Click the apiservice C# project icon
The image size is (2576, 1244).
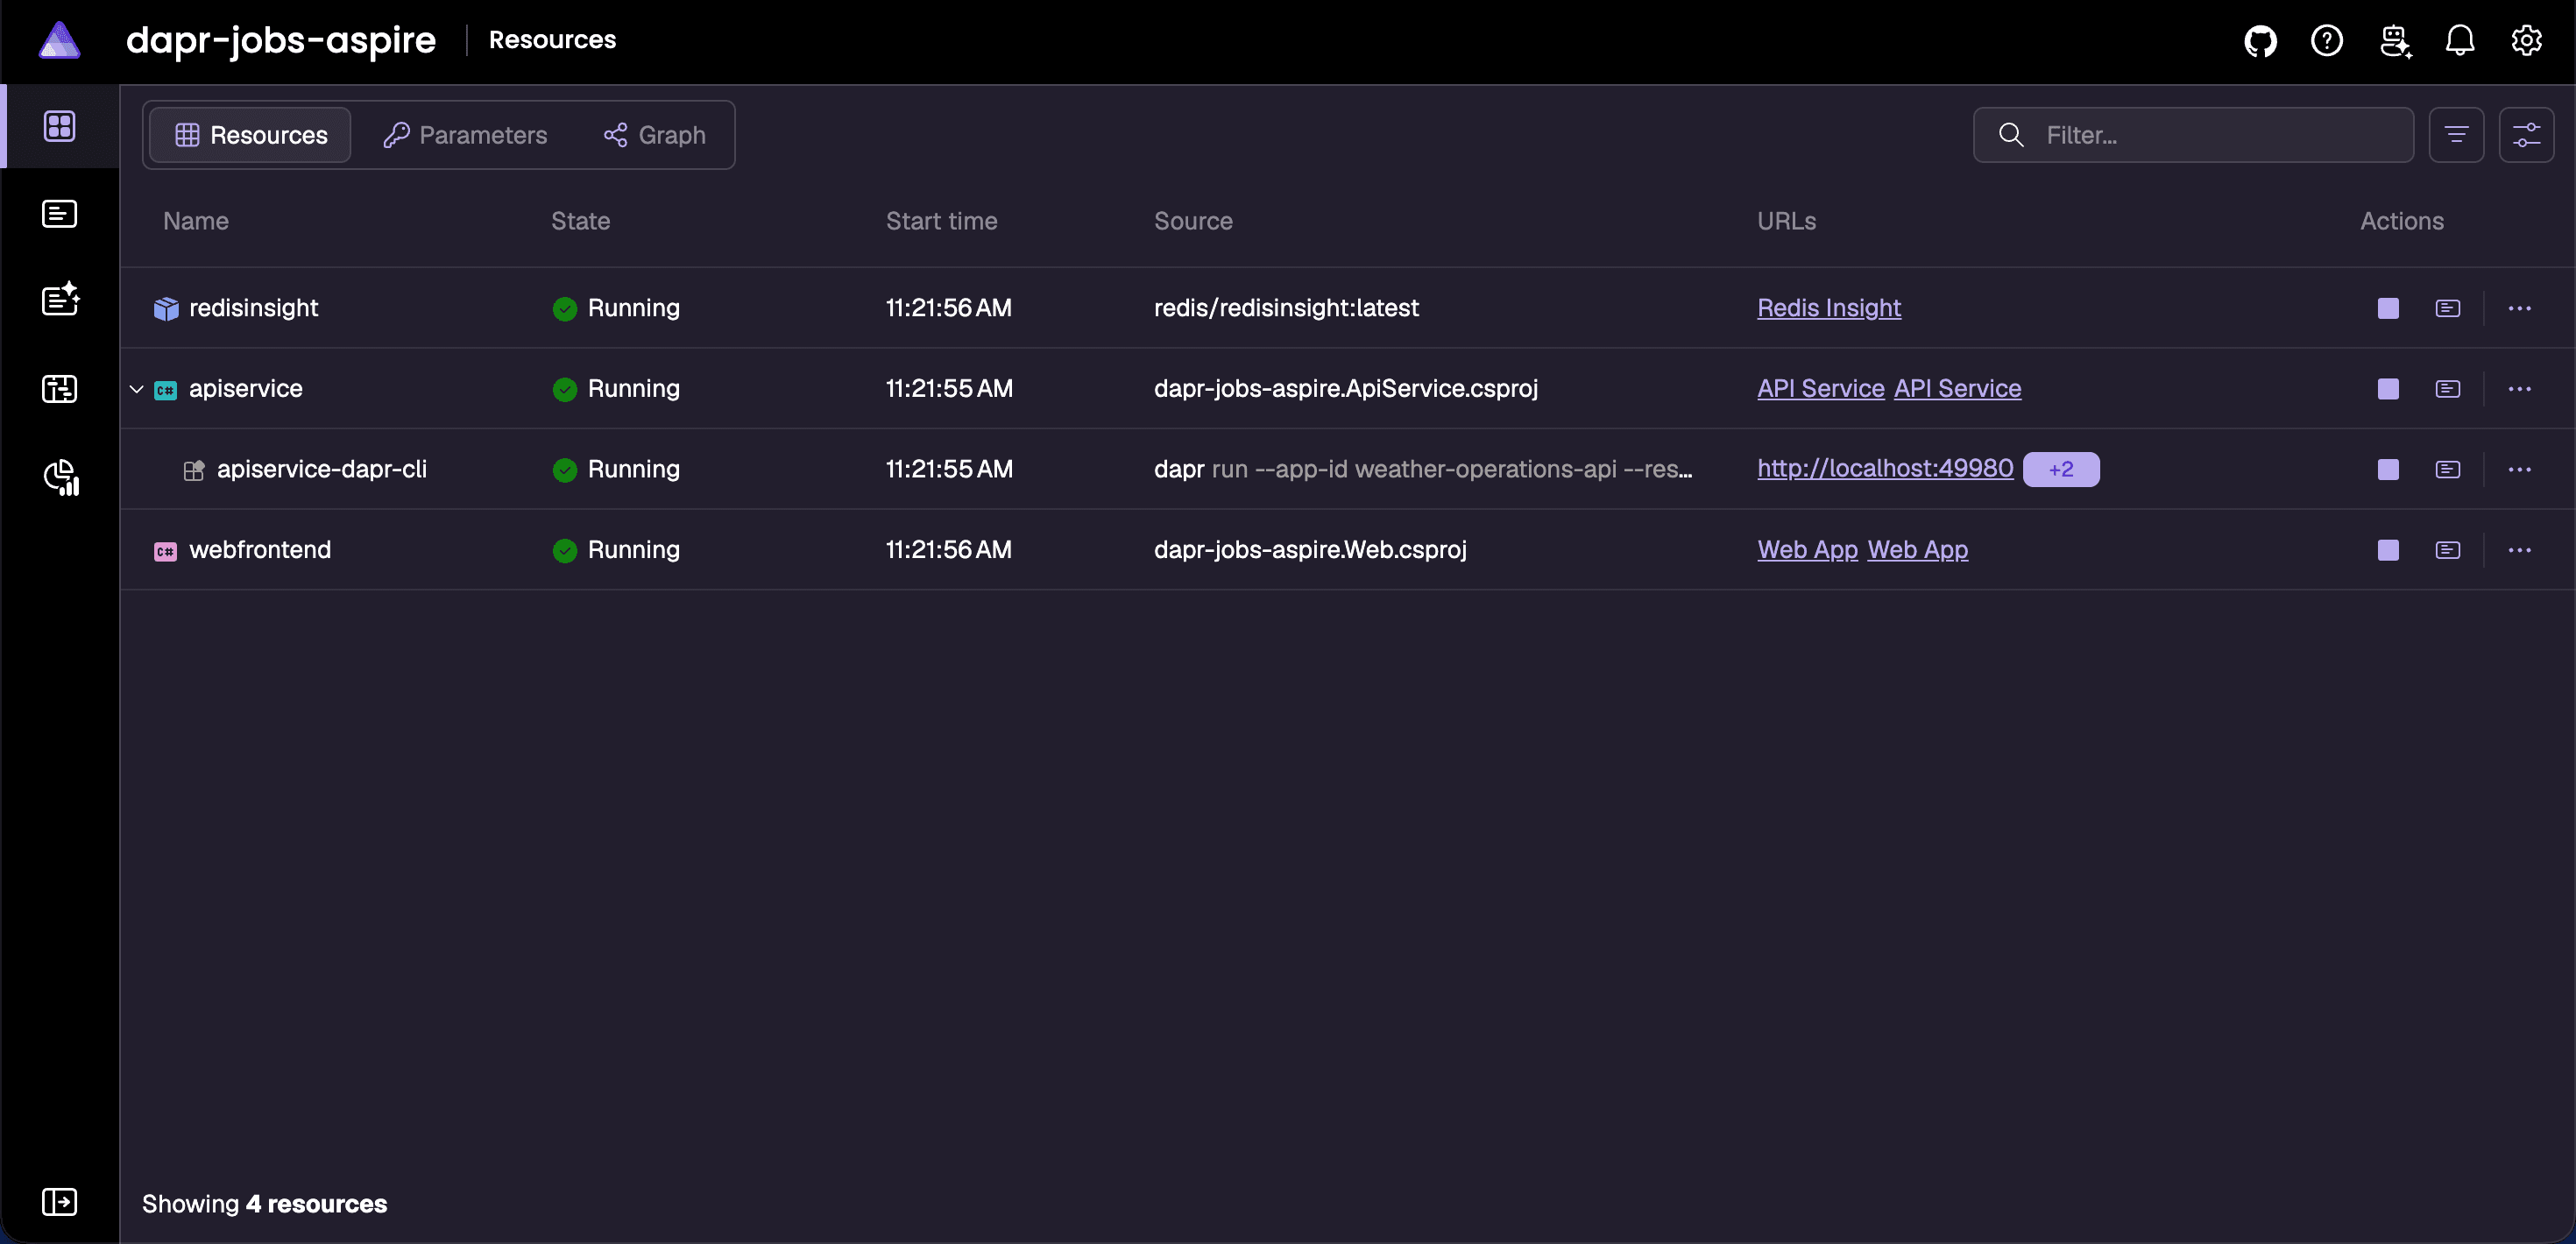click(x=165, y=390)
